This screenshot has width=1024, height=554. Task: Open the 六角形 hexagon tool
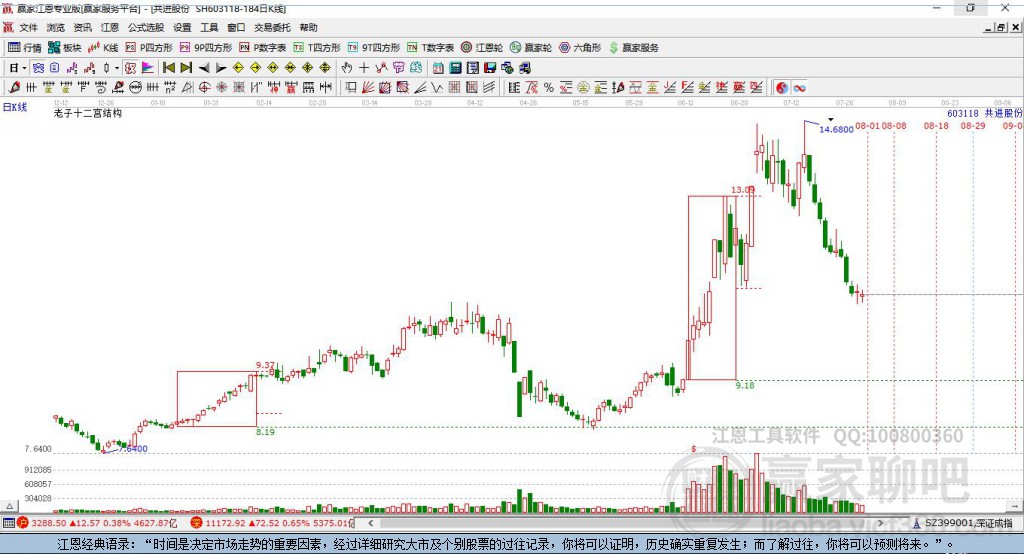click(580, 48)
